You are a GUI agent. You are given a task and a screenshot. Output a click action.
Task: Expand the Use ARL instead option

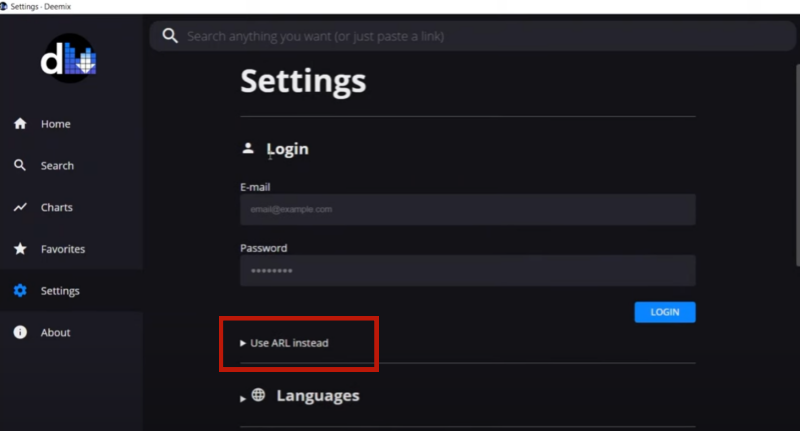284,343
